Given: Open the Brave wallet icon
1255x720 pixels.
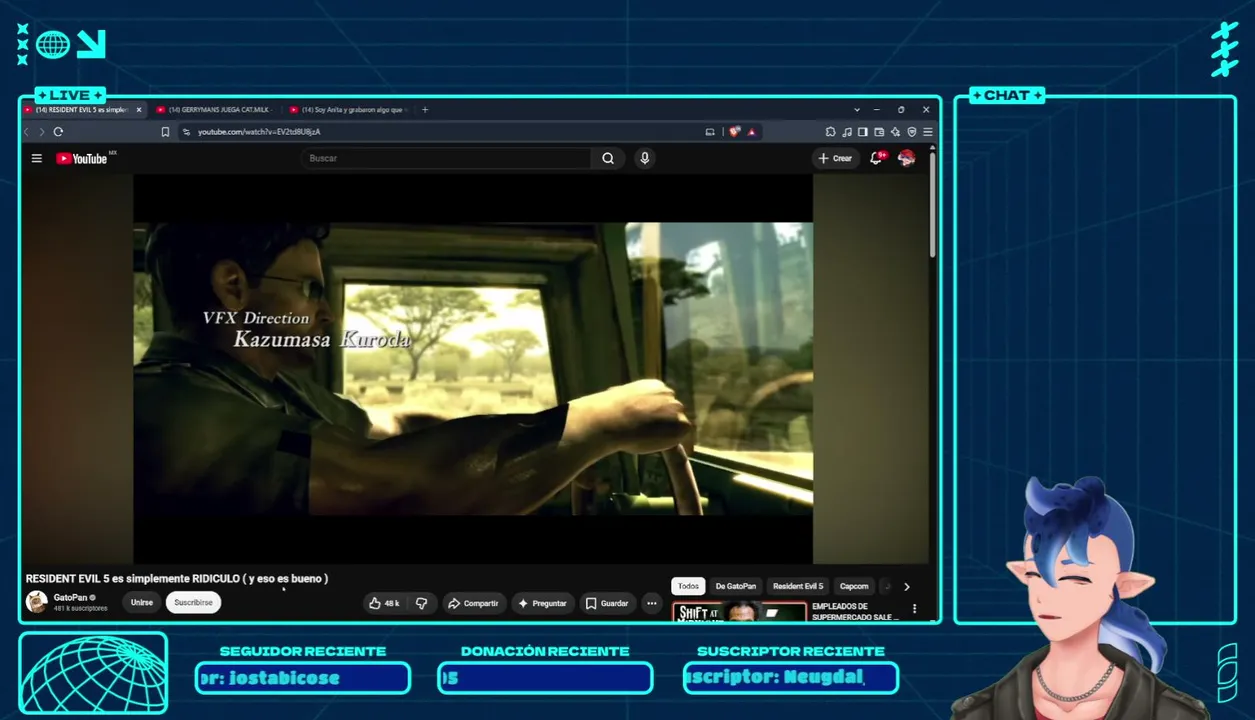Looking at the screenshot, I should 879,132.
